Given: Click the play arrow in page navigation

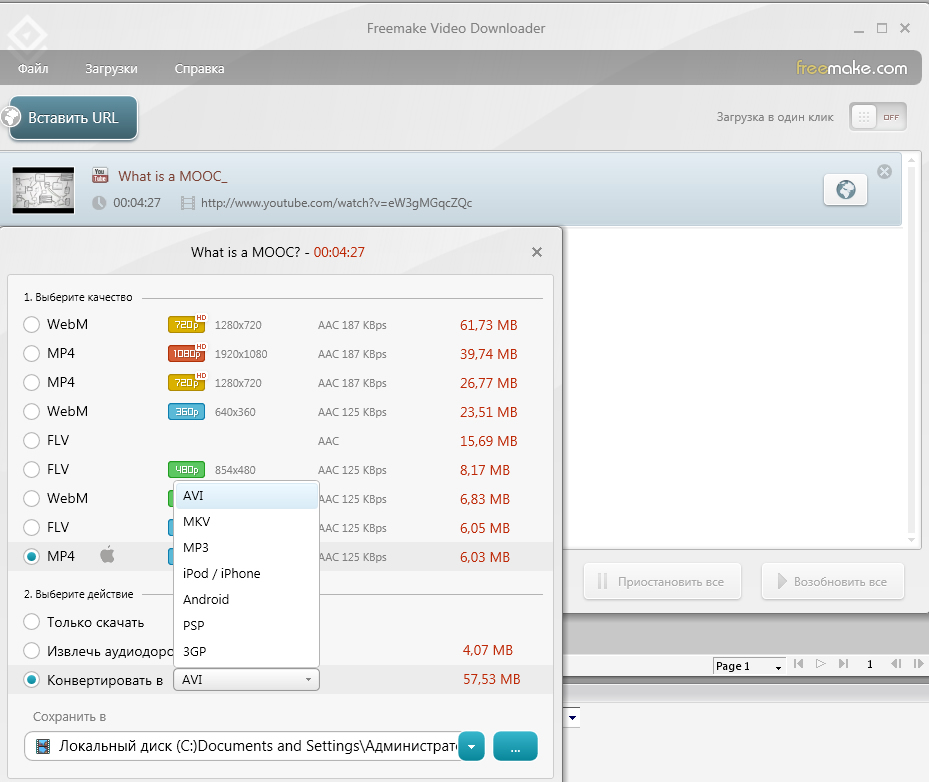Looking at the screenshot, I should pos(821,664).
